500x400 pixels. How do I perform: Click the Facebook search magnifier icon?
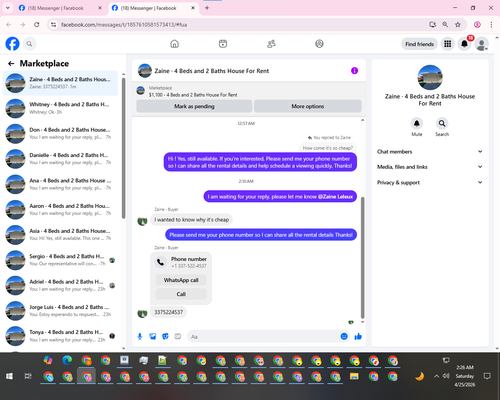[x=29, y=44]
